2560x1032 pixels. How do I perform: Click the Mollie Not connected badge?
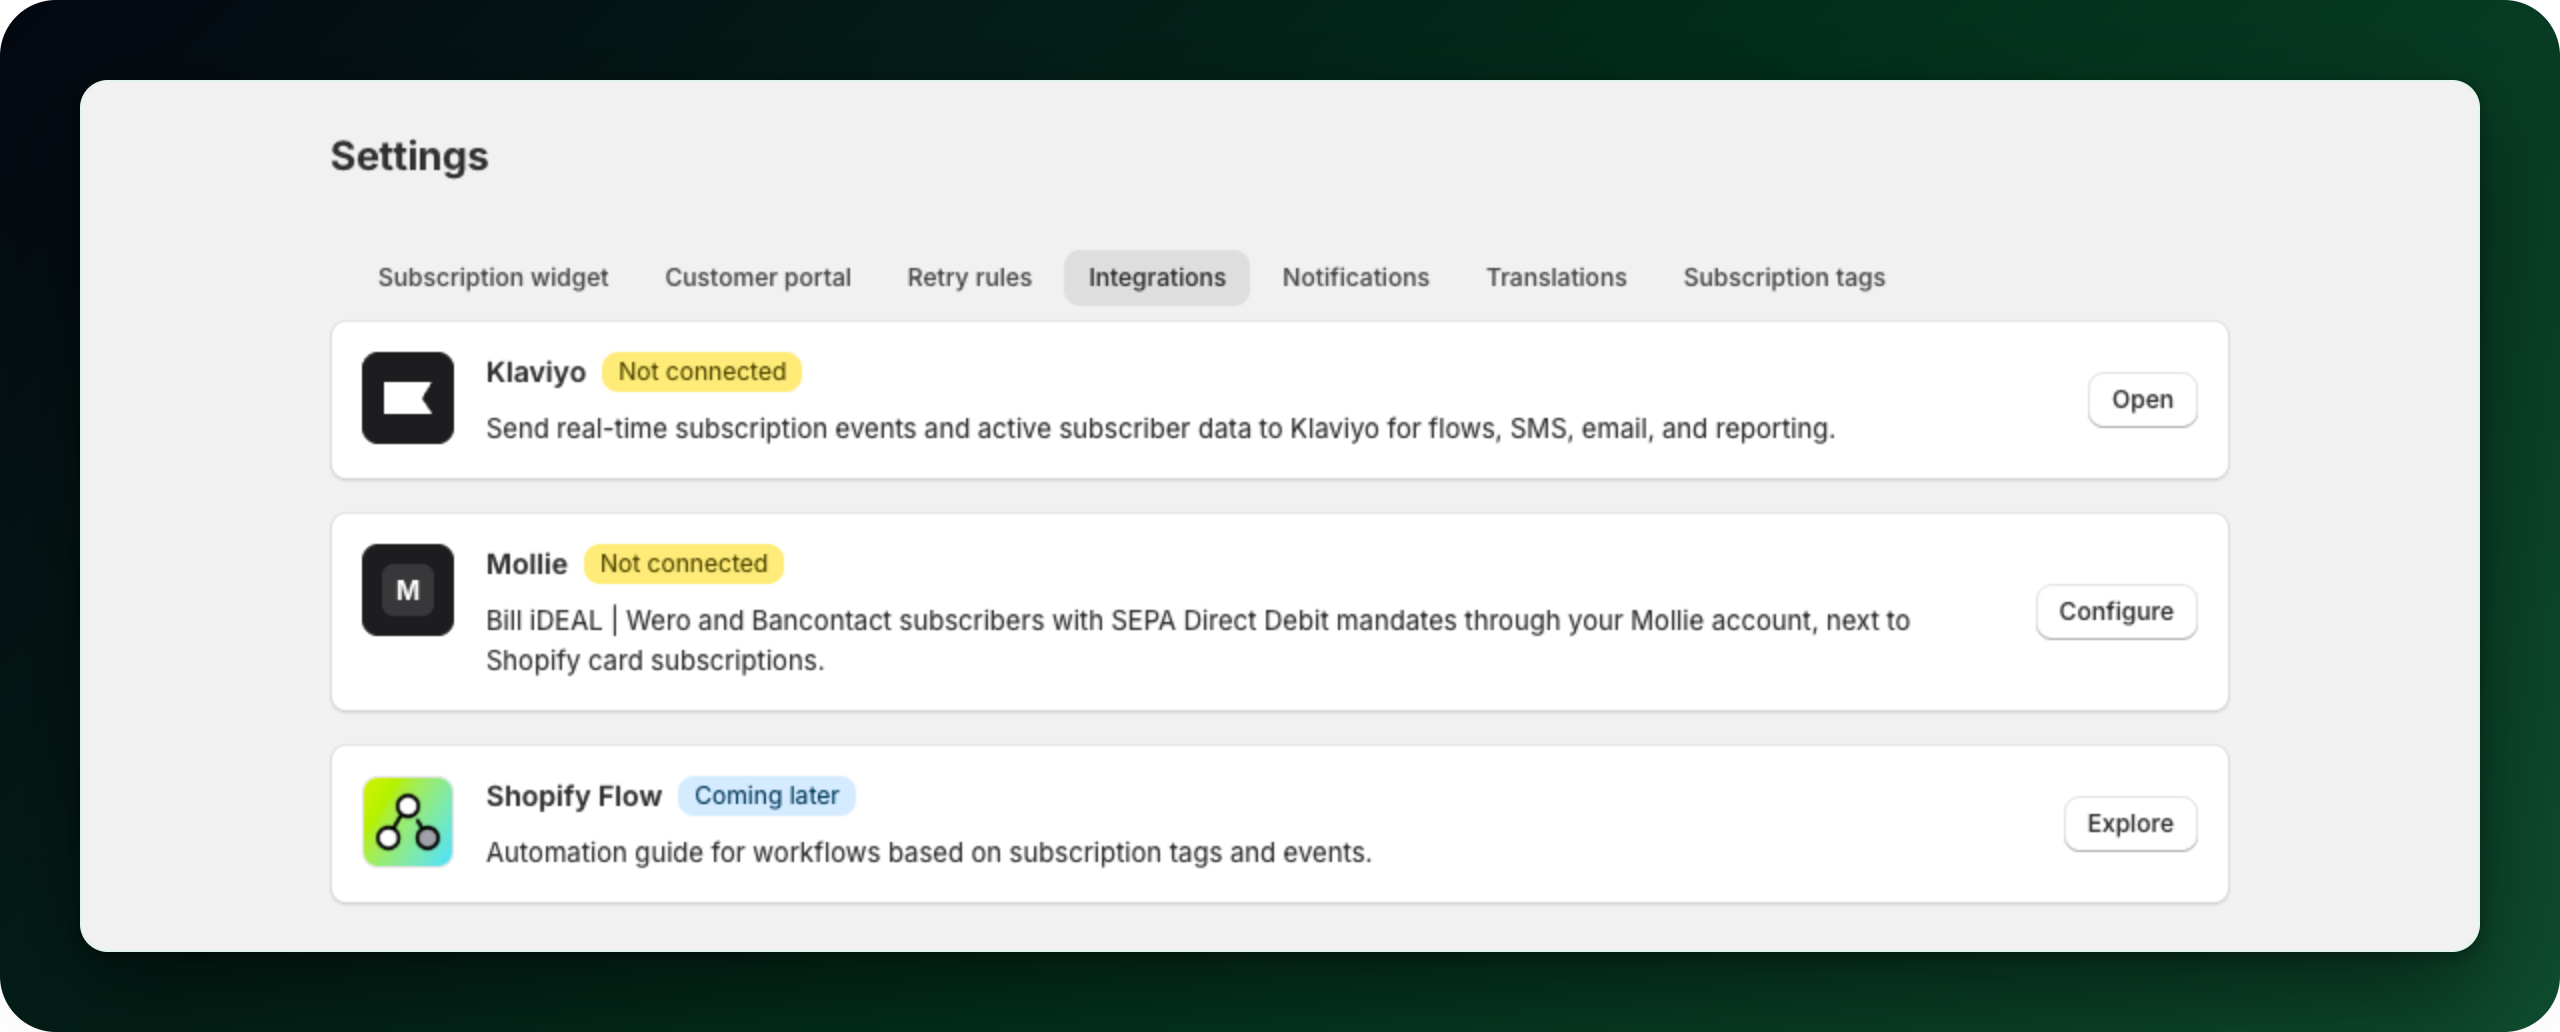click(x=684, y=564)
